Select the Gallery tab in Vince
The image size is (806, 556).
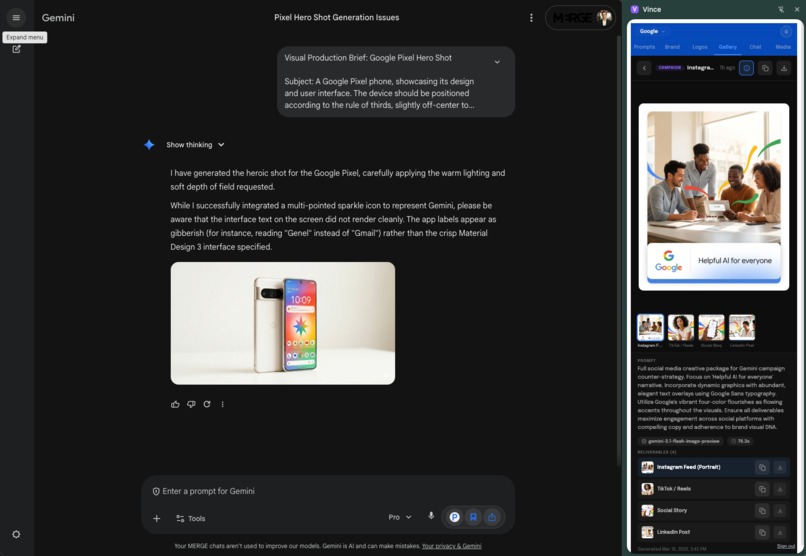pyautogui.click(x=727, y=47)
